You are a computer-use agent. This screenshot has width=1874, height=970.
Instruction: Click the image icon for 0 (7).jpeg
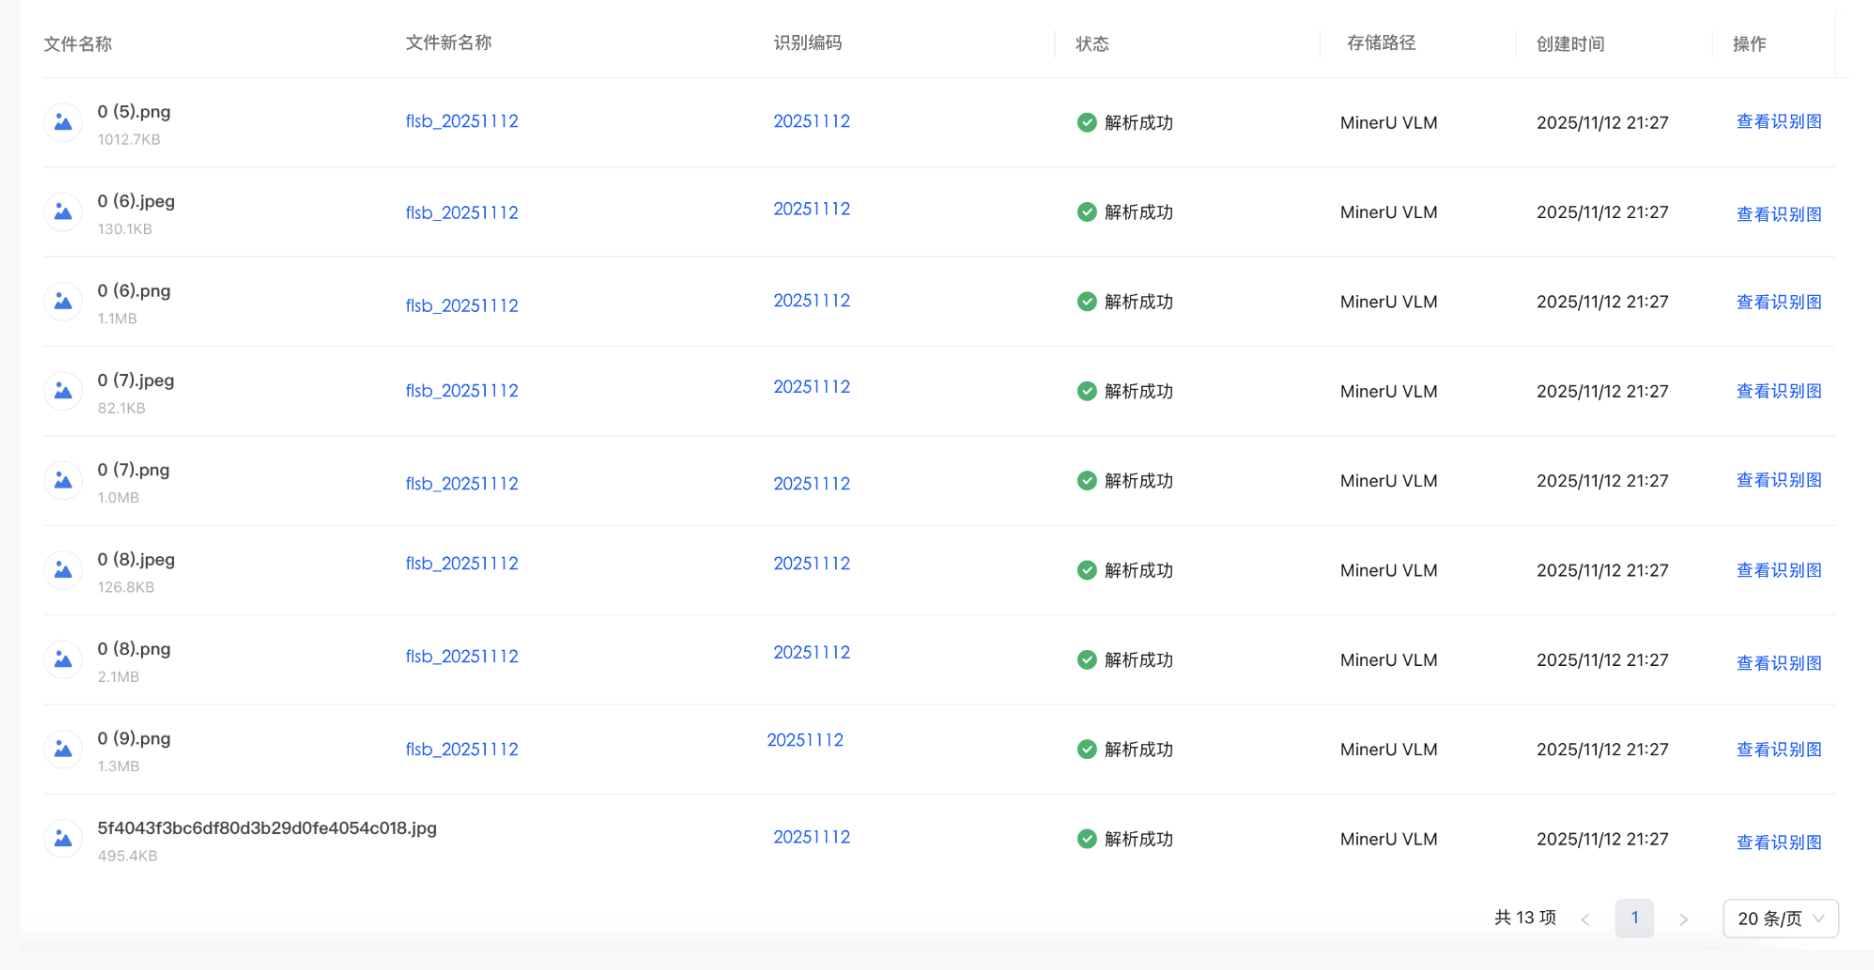(63, 391)
